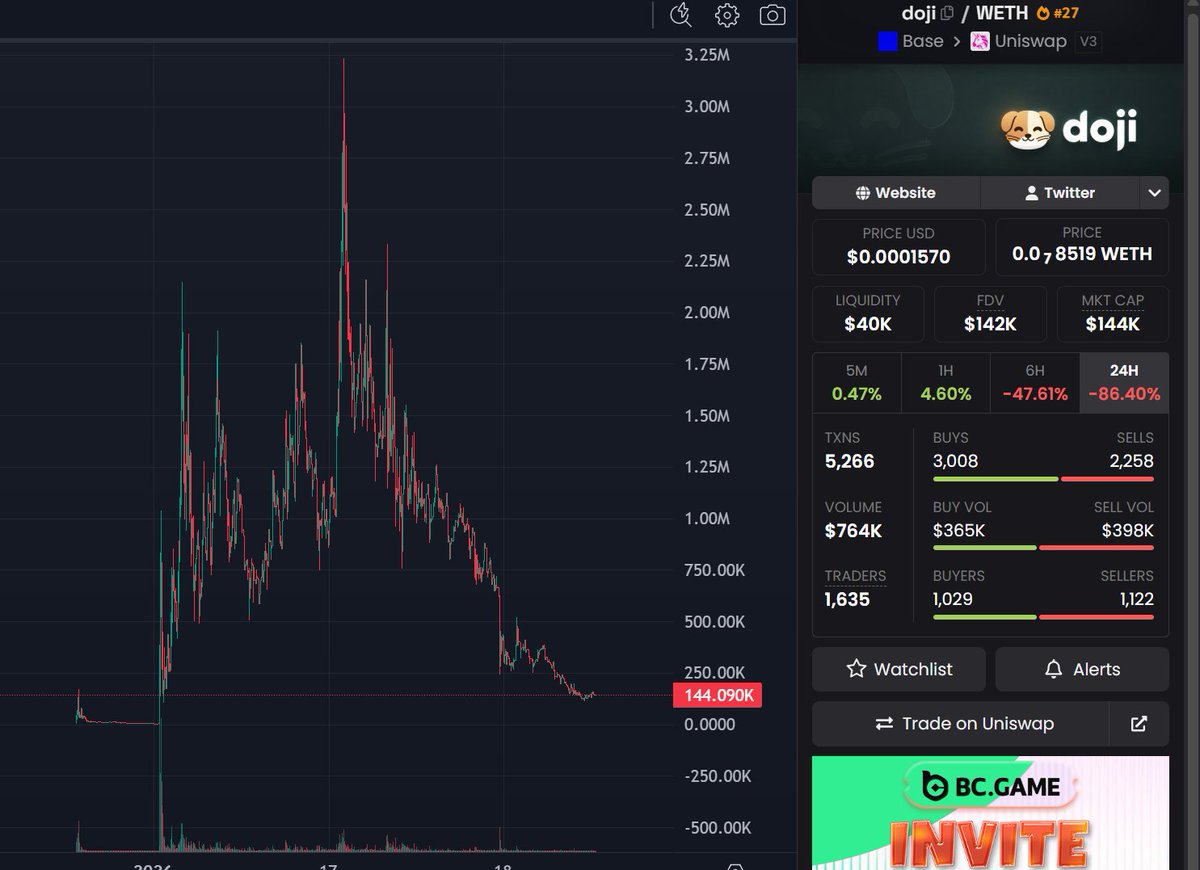1200x870 pixels.
Task: Add doji to Watchlist
Action: tap(899, 670)
